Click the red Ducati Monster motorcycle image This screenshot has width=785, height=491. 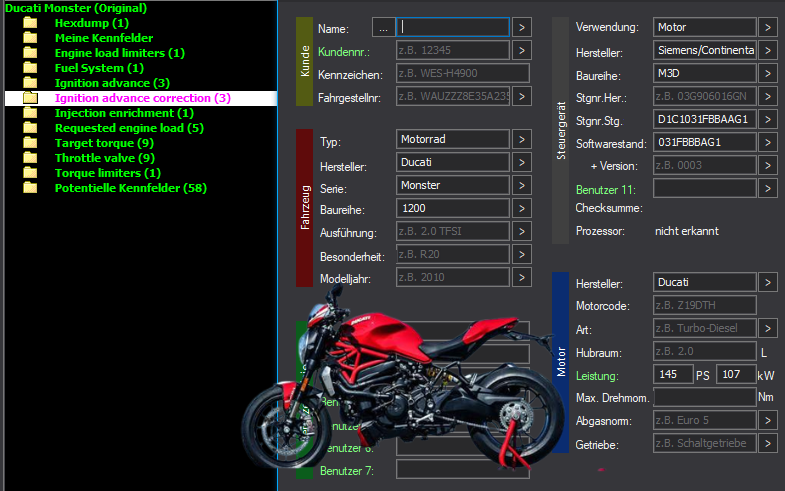pos(403,378)
